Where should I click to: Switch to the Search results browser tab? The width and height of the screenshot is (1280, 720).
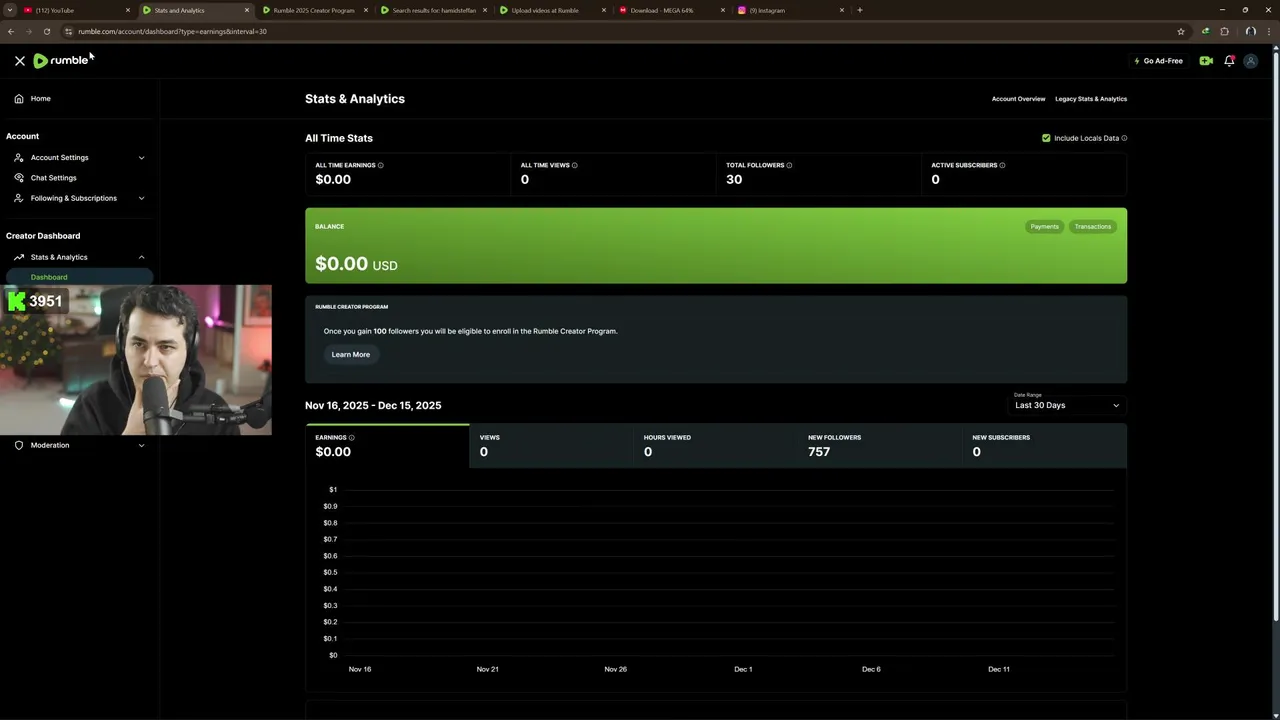[x=433, y=10]
